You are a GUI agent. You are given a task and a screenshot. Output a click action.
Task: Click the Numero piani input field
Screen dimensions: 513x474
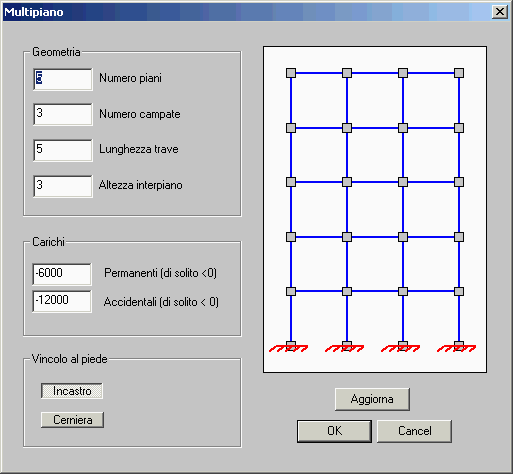click(x=63, y=79)
